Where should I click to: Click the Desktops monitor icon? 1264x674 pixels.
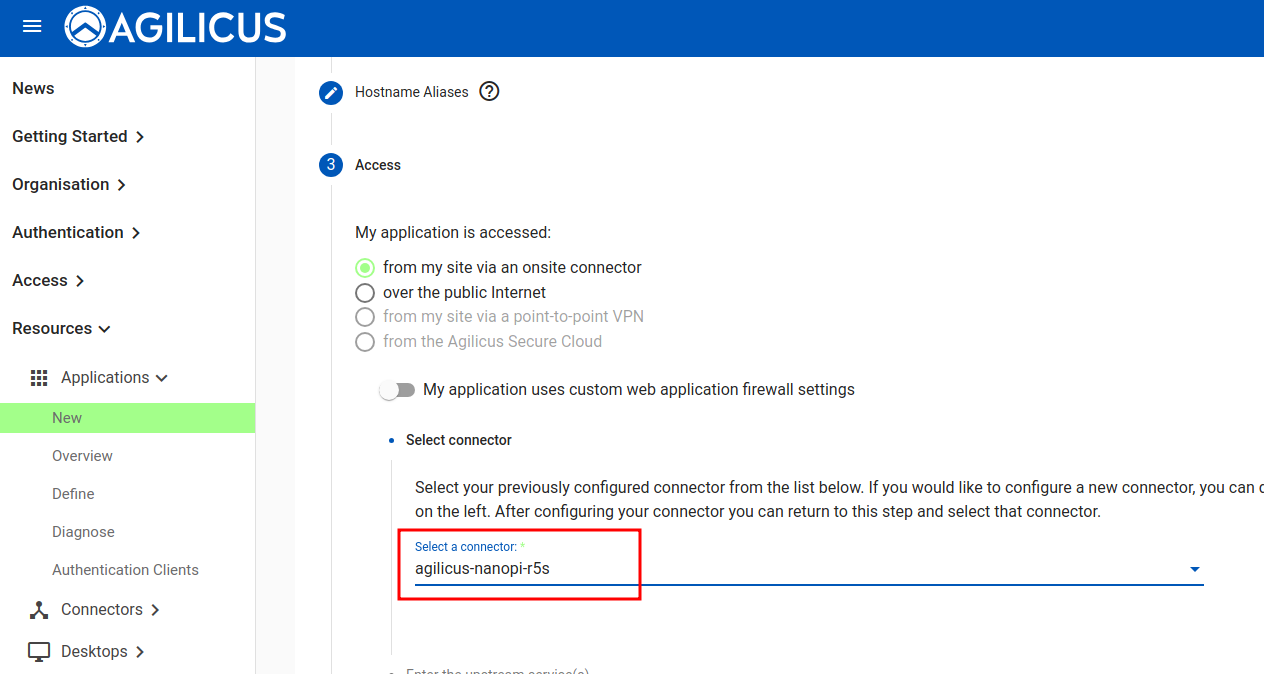pos(39,652)
